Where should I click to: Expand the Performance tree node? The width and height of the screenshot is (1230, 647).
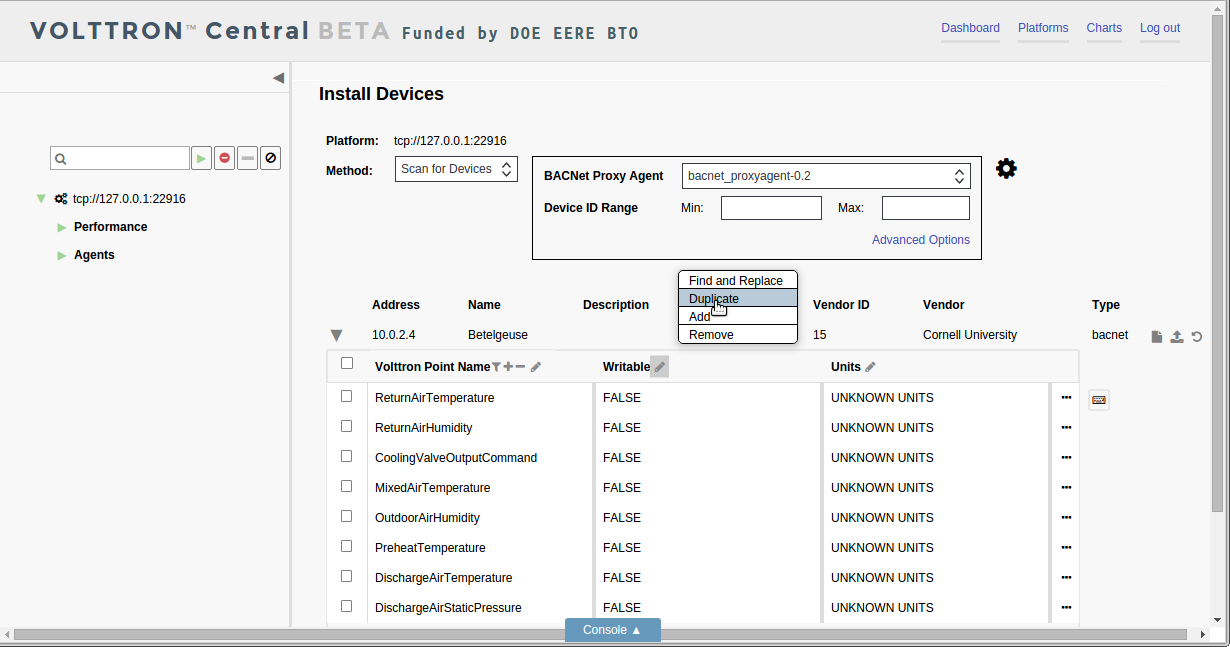tap(62, 228)
